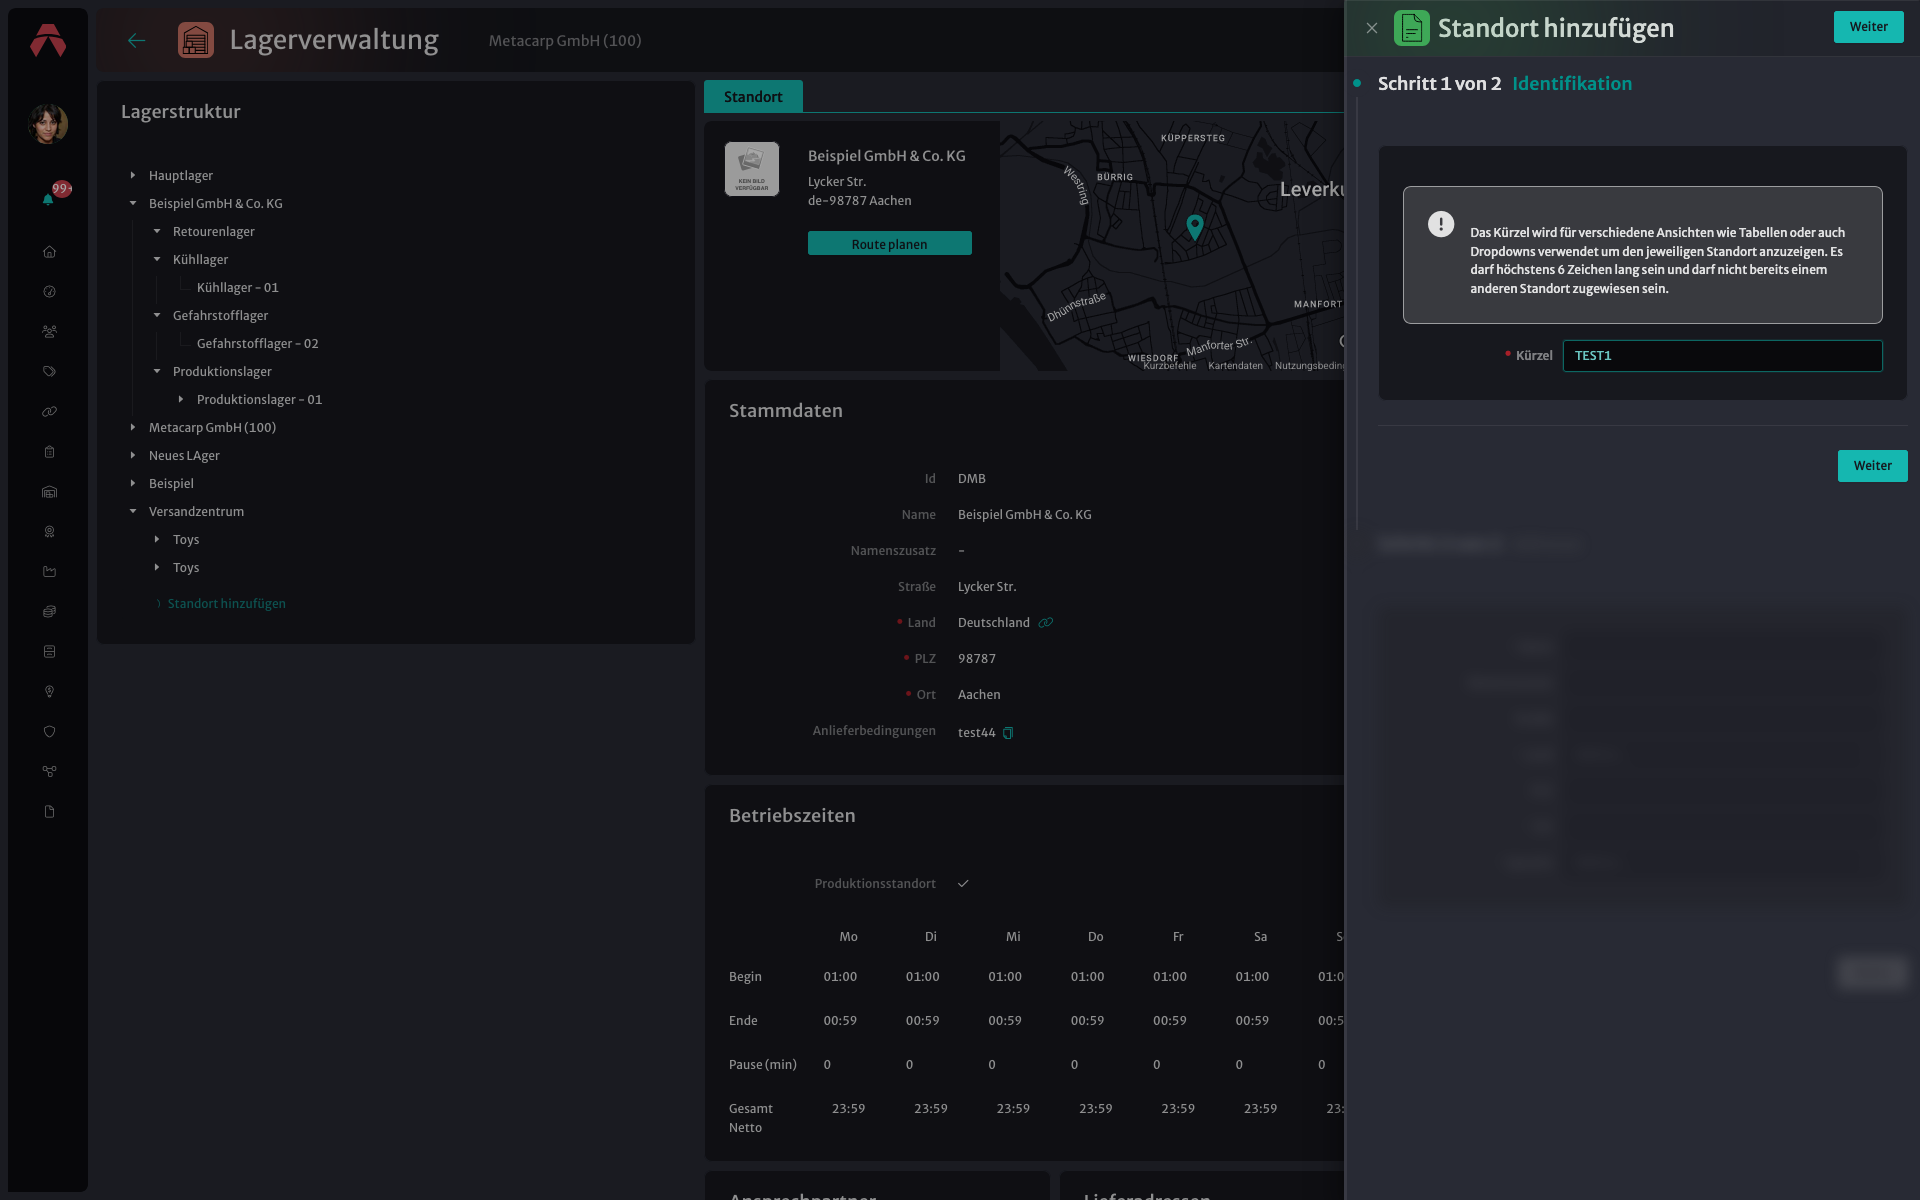This screenshot has width=1920, height=1200.
Task: Collapse the Versandzentrum node
Action: (133, 512)
